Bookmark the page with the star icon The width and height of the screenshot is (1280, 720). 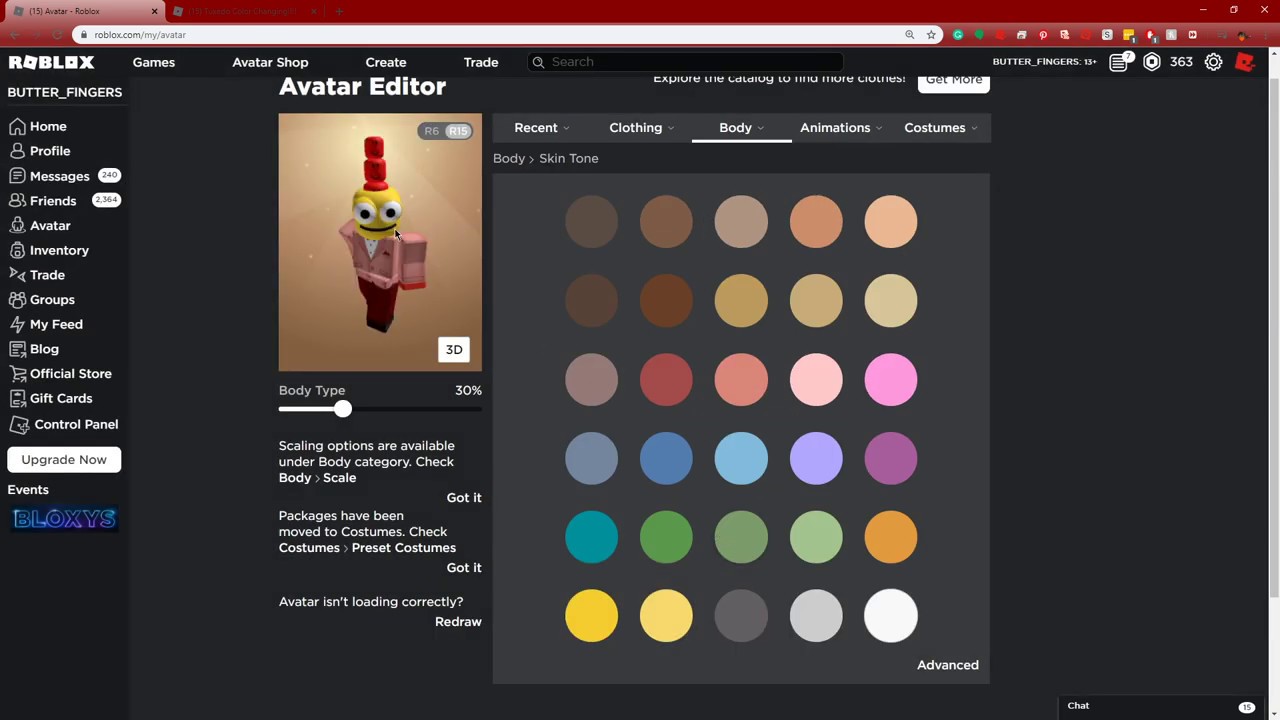click(x=931, y=35)
